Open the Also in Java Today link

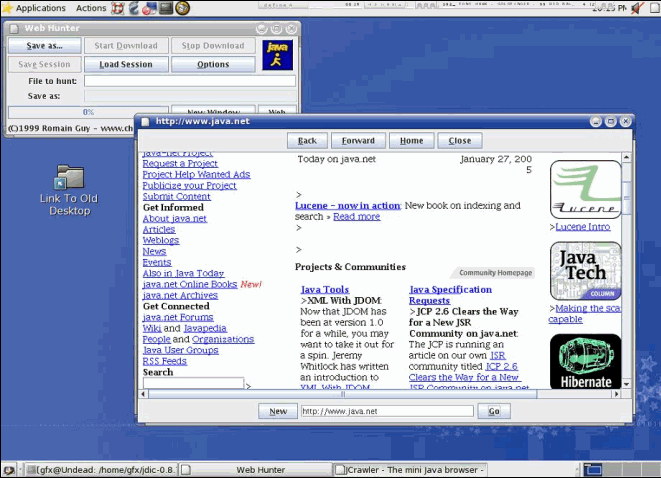point(183,273)
